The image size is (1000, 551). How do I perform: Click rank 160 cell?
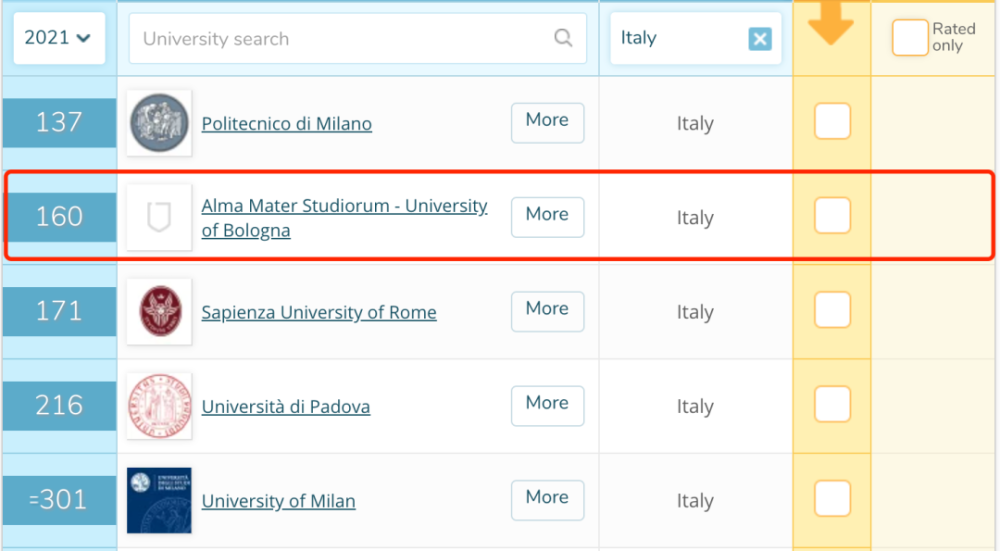(x=59, y=217)
